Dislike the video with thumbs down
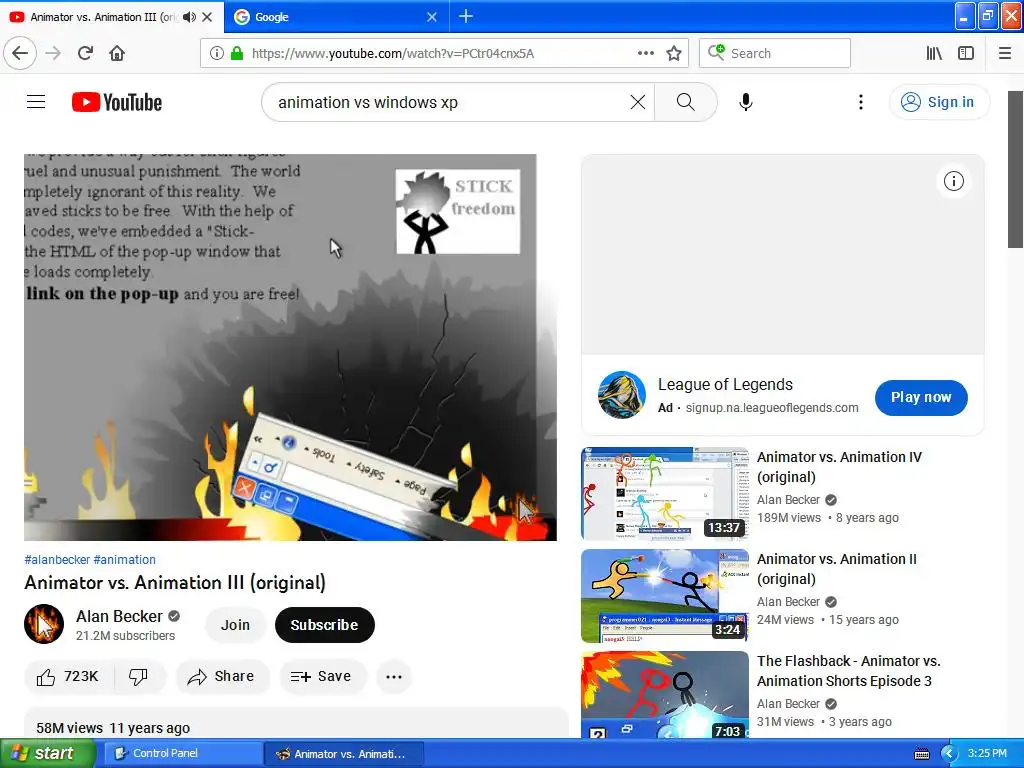 point(138,677)
